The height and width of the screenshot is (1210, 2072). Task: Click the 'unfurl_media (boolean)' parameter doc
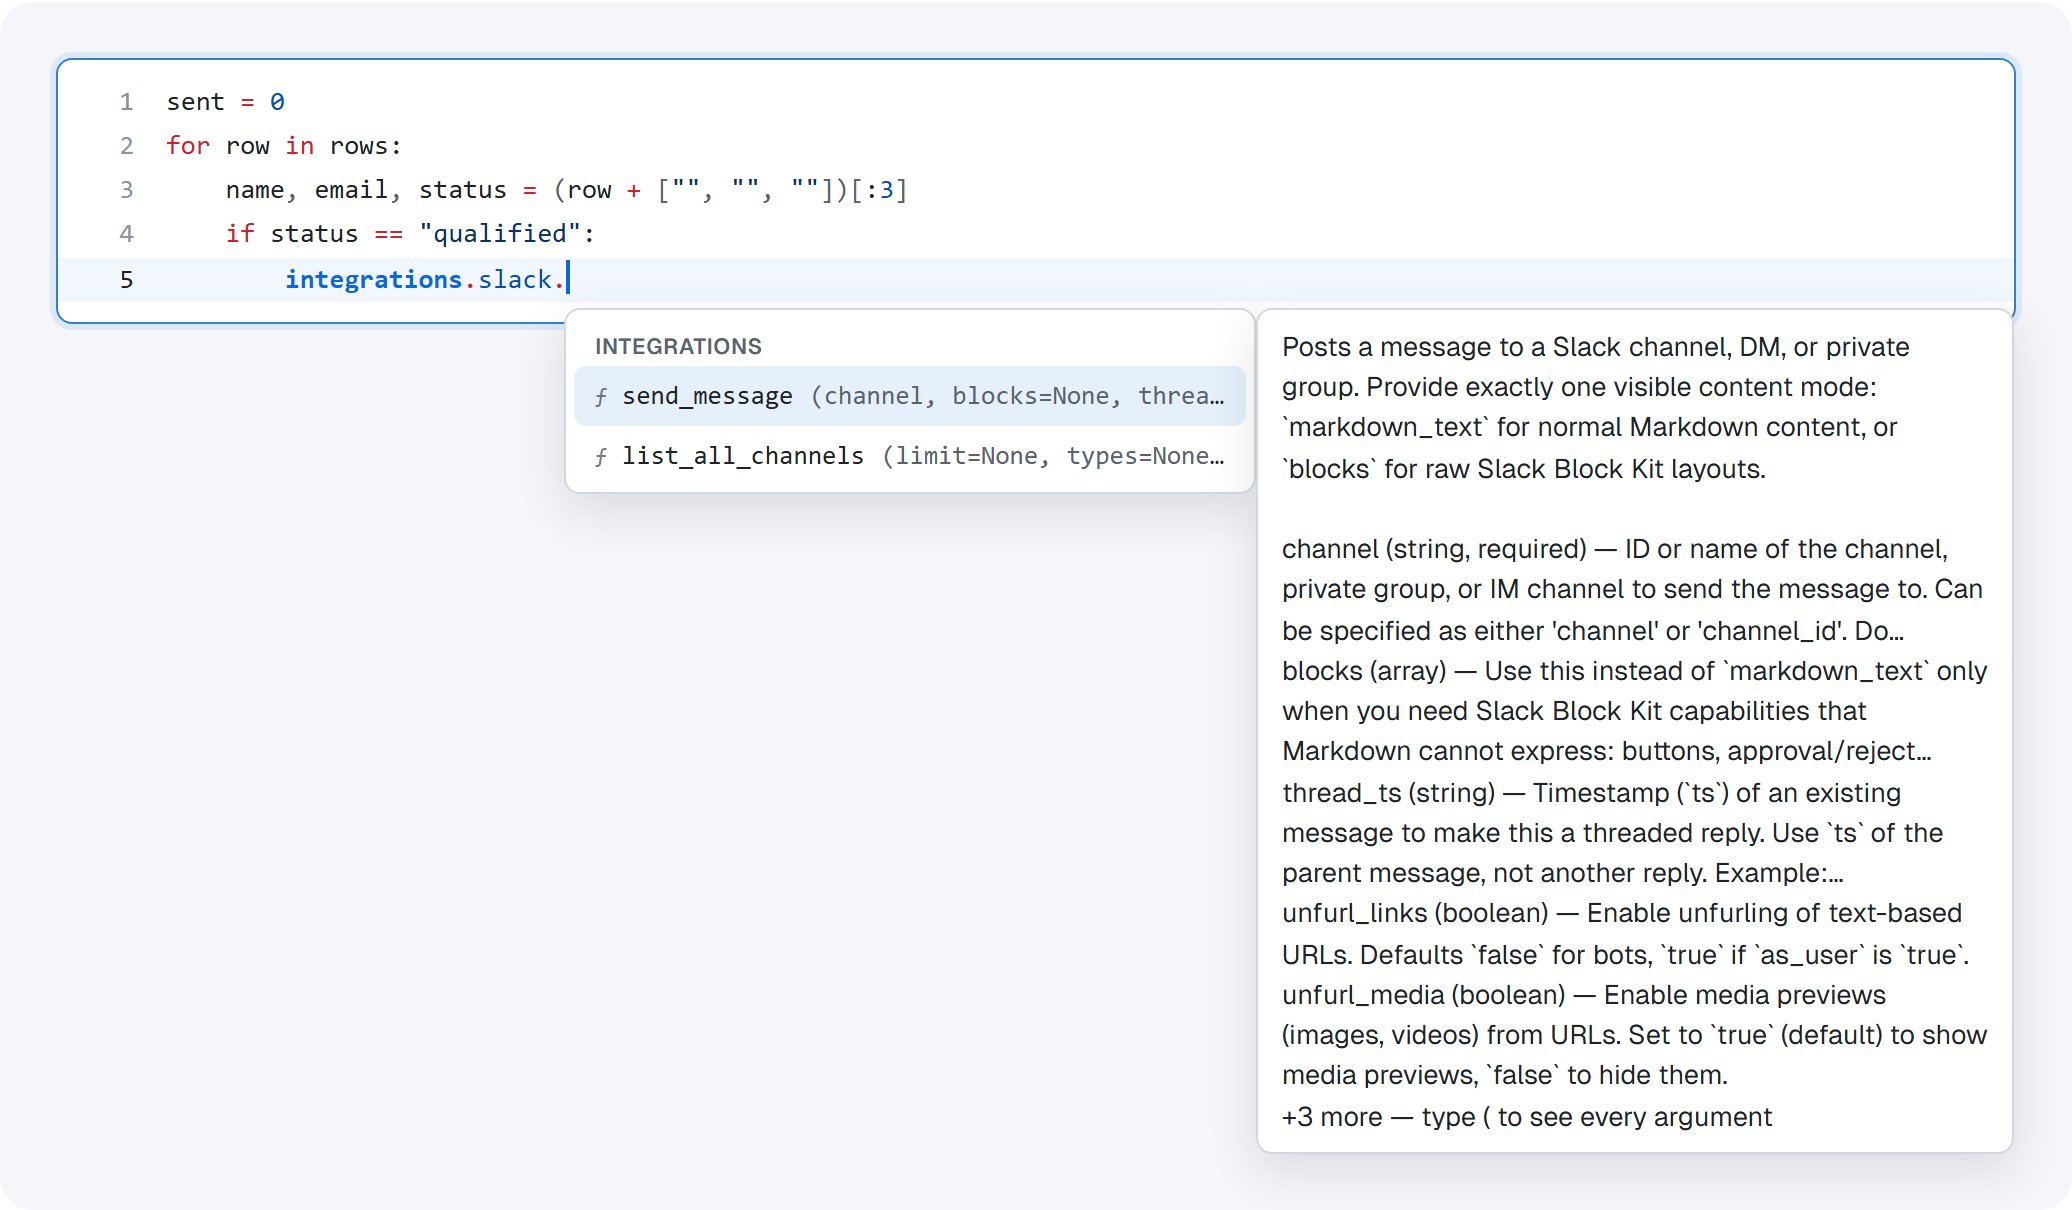(x=1634, y=1035)
